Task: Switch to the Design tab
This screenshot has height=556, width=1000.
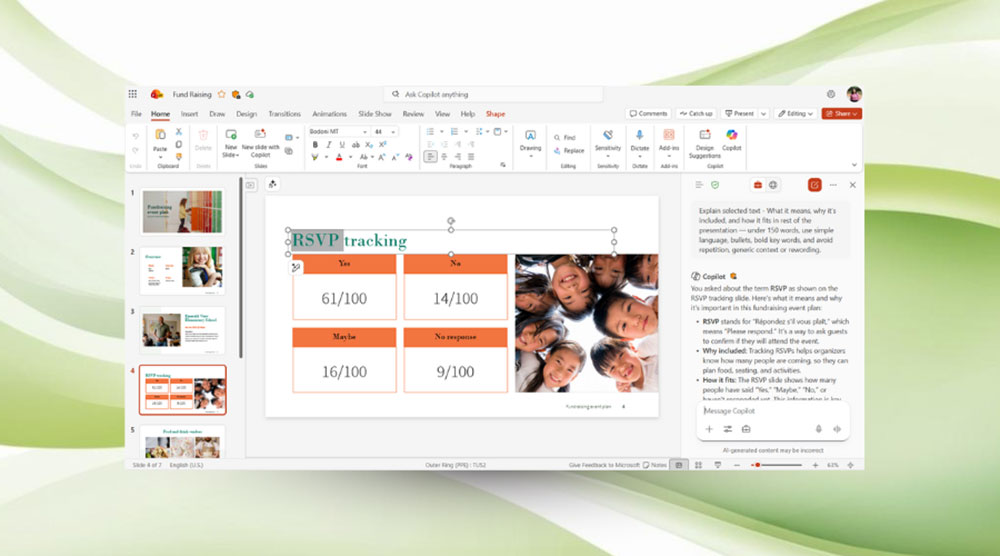Action: point(246,114)
